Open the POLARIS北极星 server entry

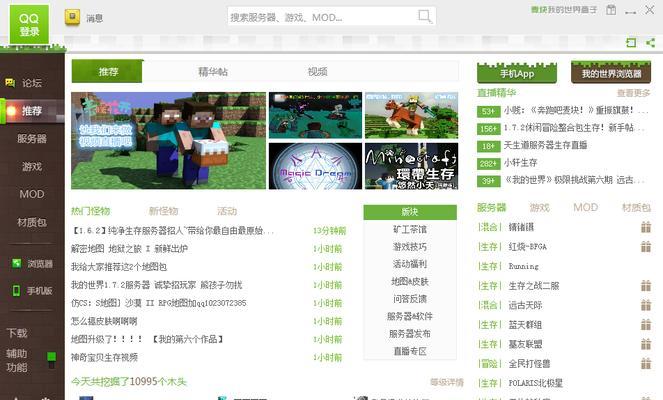(535, 383)
